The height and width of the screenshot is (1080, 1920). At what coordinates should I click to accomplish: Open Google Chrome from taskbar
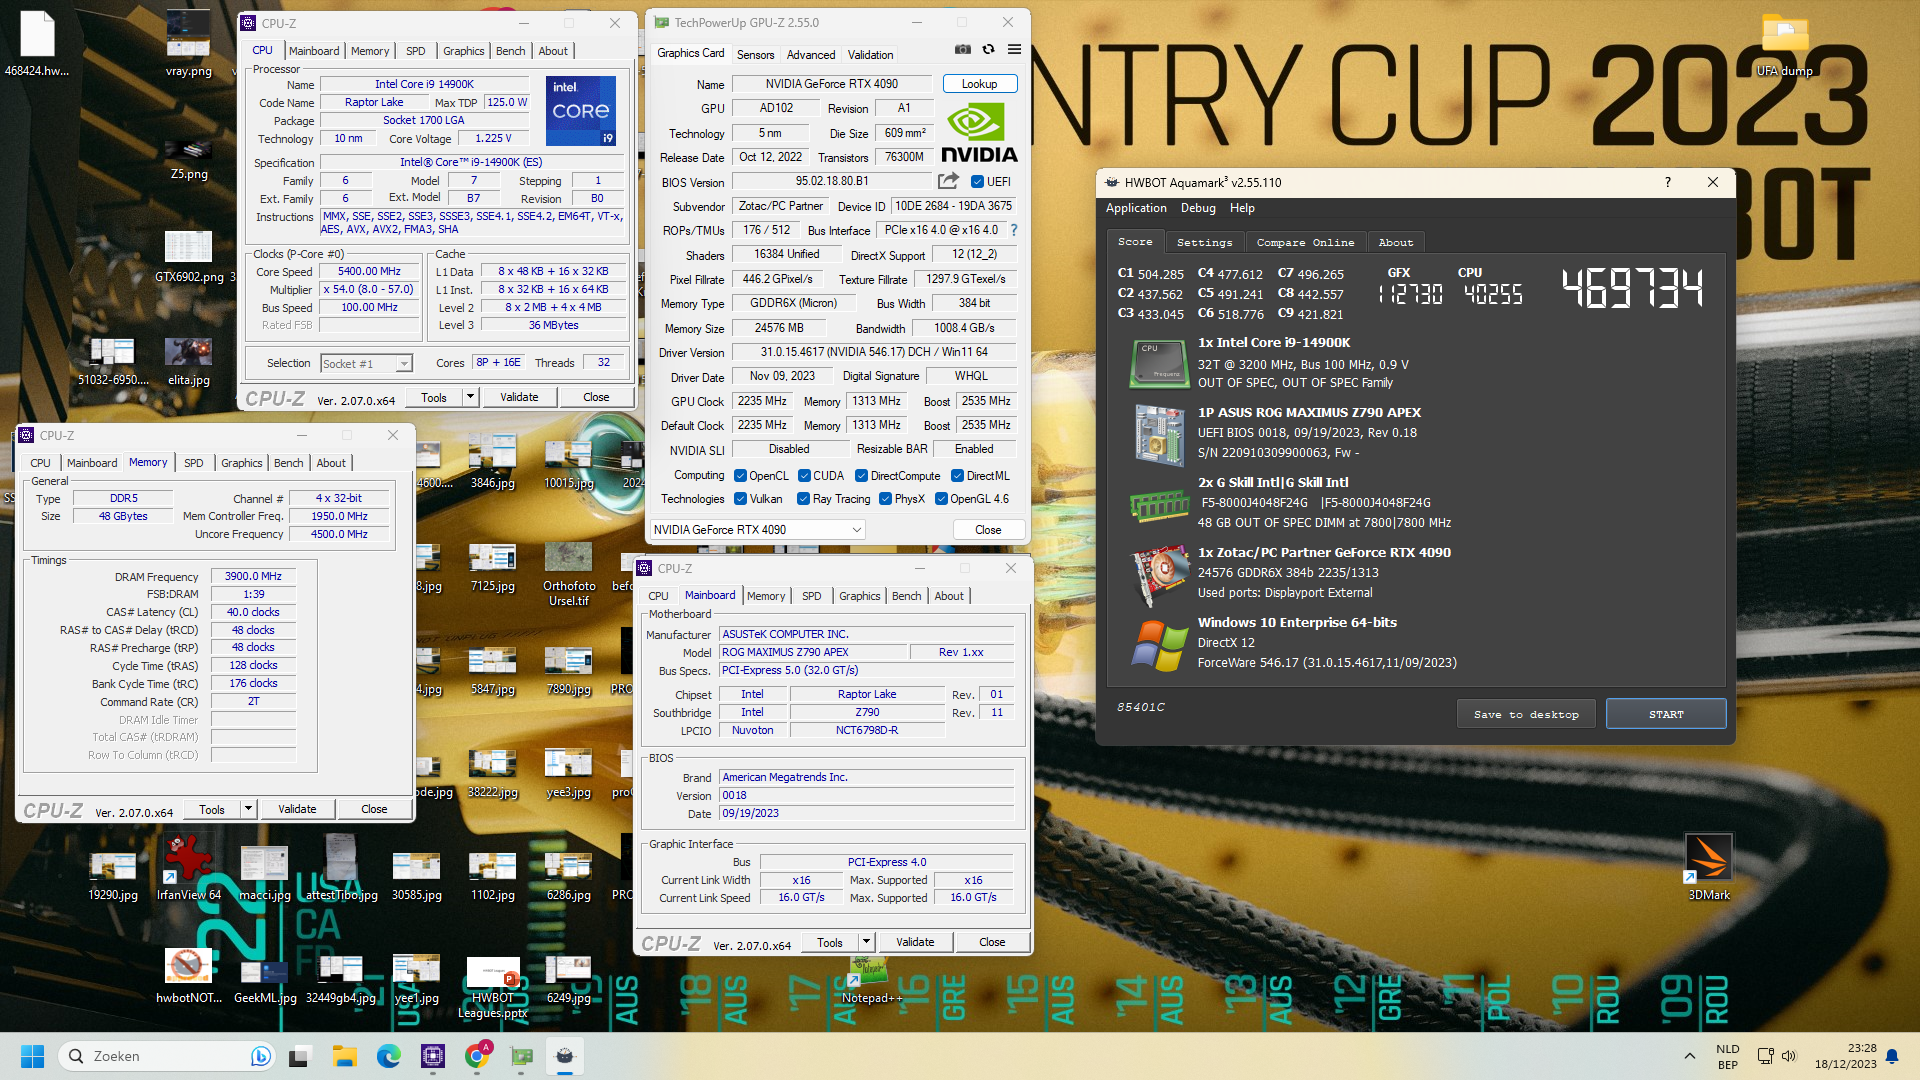coord(477,1056)
